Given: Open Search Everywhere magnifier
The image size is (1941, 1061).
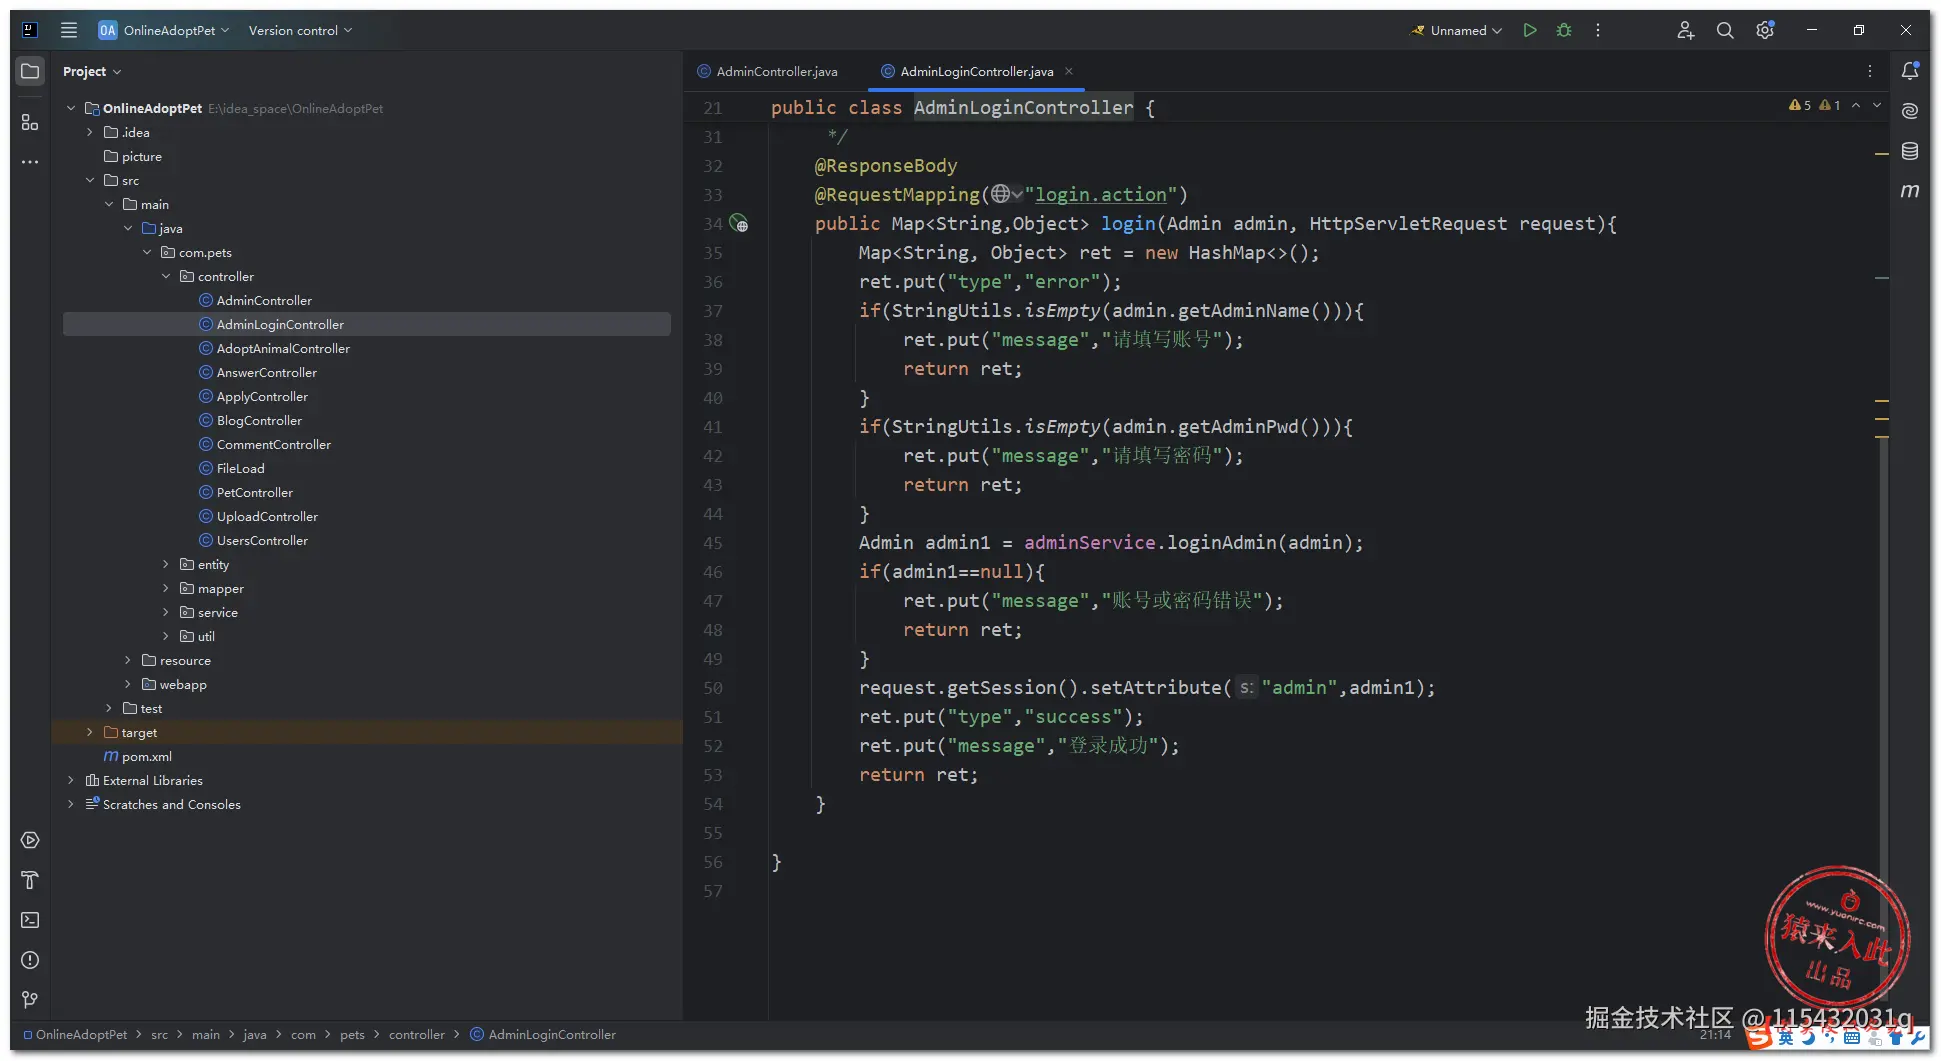Looking at the screenshot, I should (1725, 30).
